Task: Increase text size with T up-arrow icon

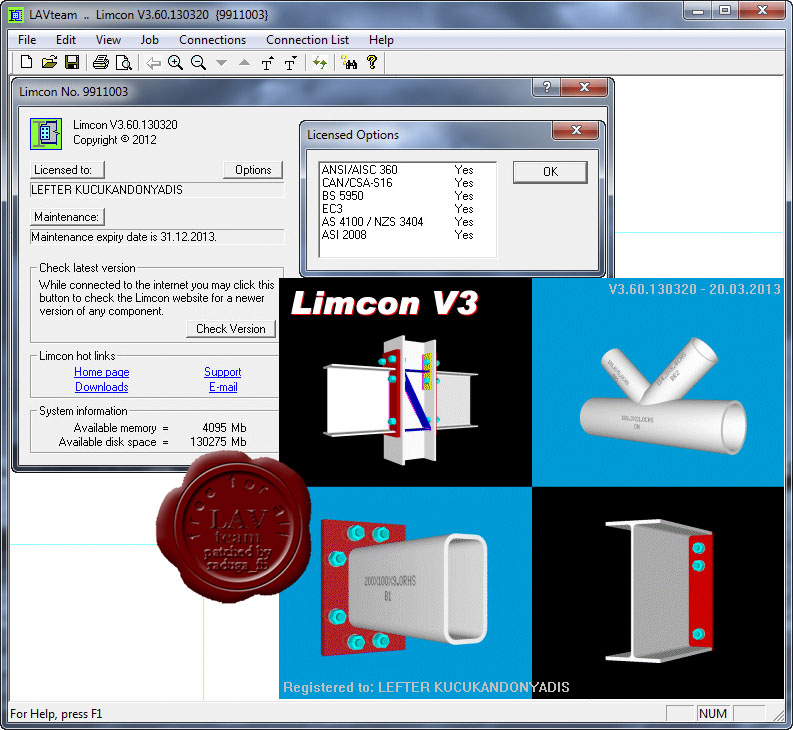Action: point(268,63)
